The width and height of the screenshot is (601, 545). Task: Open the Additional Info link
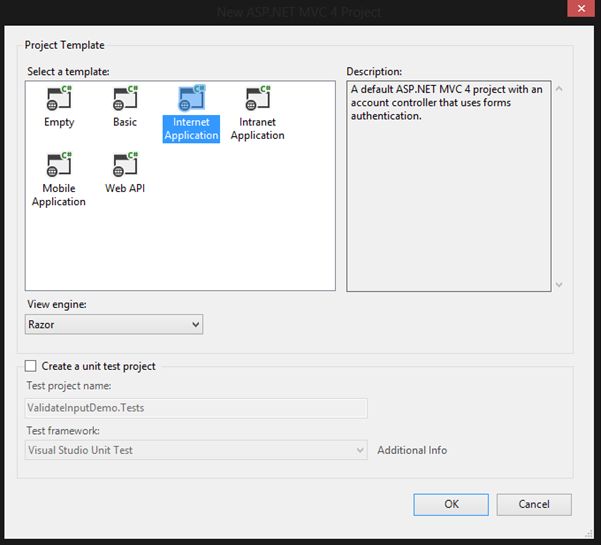coord(412,450)
